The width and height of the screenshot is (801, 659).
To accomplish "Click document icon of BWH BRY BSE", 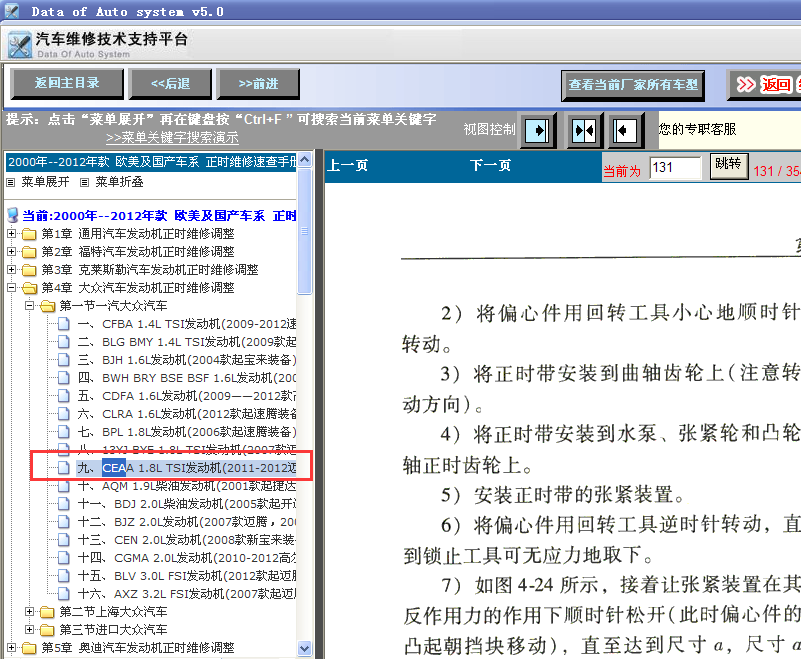I will 64,378.
